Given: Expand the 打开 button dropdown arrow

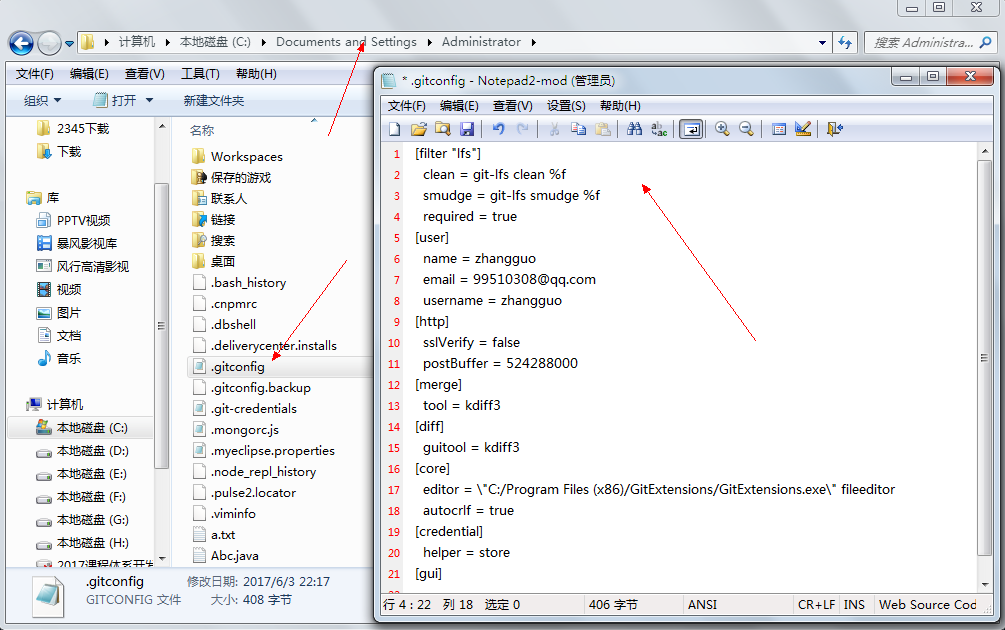Looking at the screenshot, I should coord(149,100).
